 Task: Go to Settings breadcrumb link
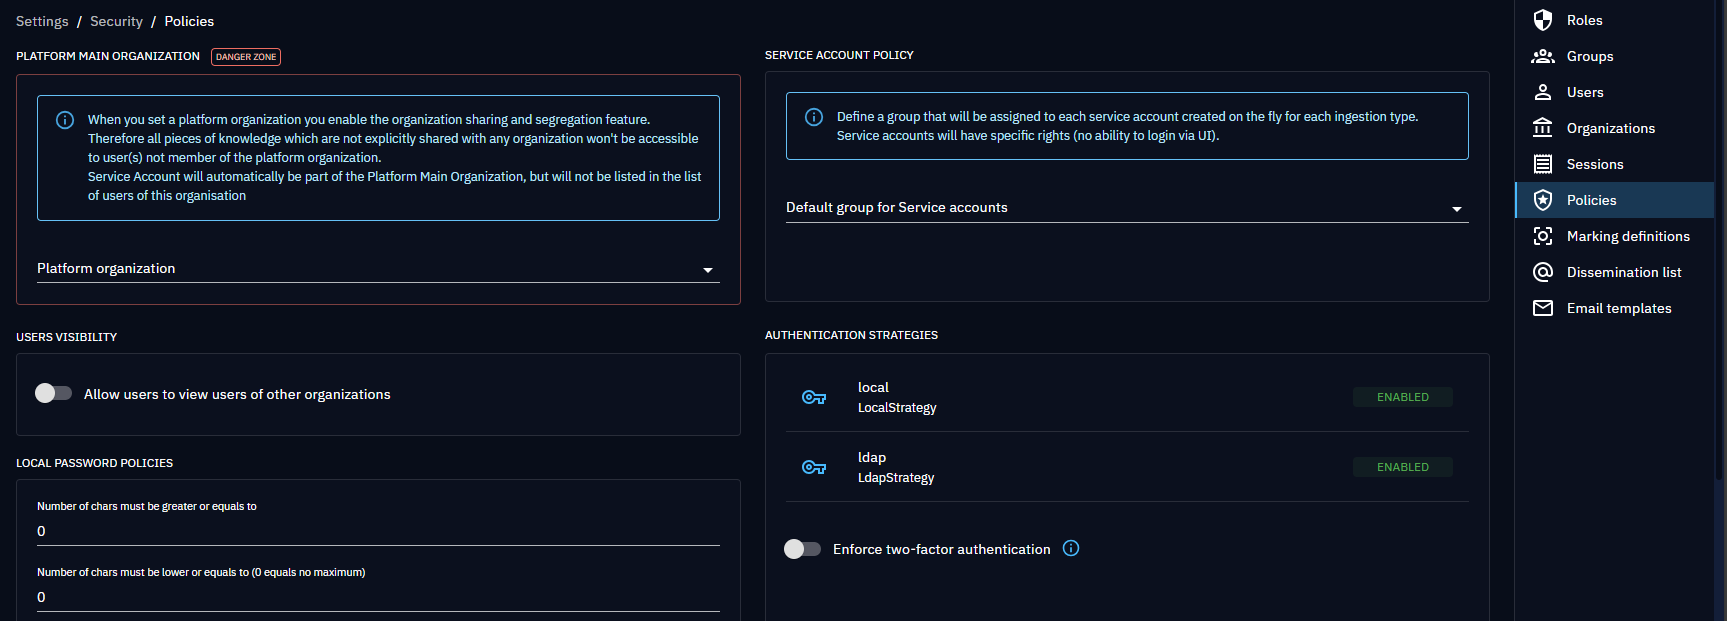[42, 21]
